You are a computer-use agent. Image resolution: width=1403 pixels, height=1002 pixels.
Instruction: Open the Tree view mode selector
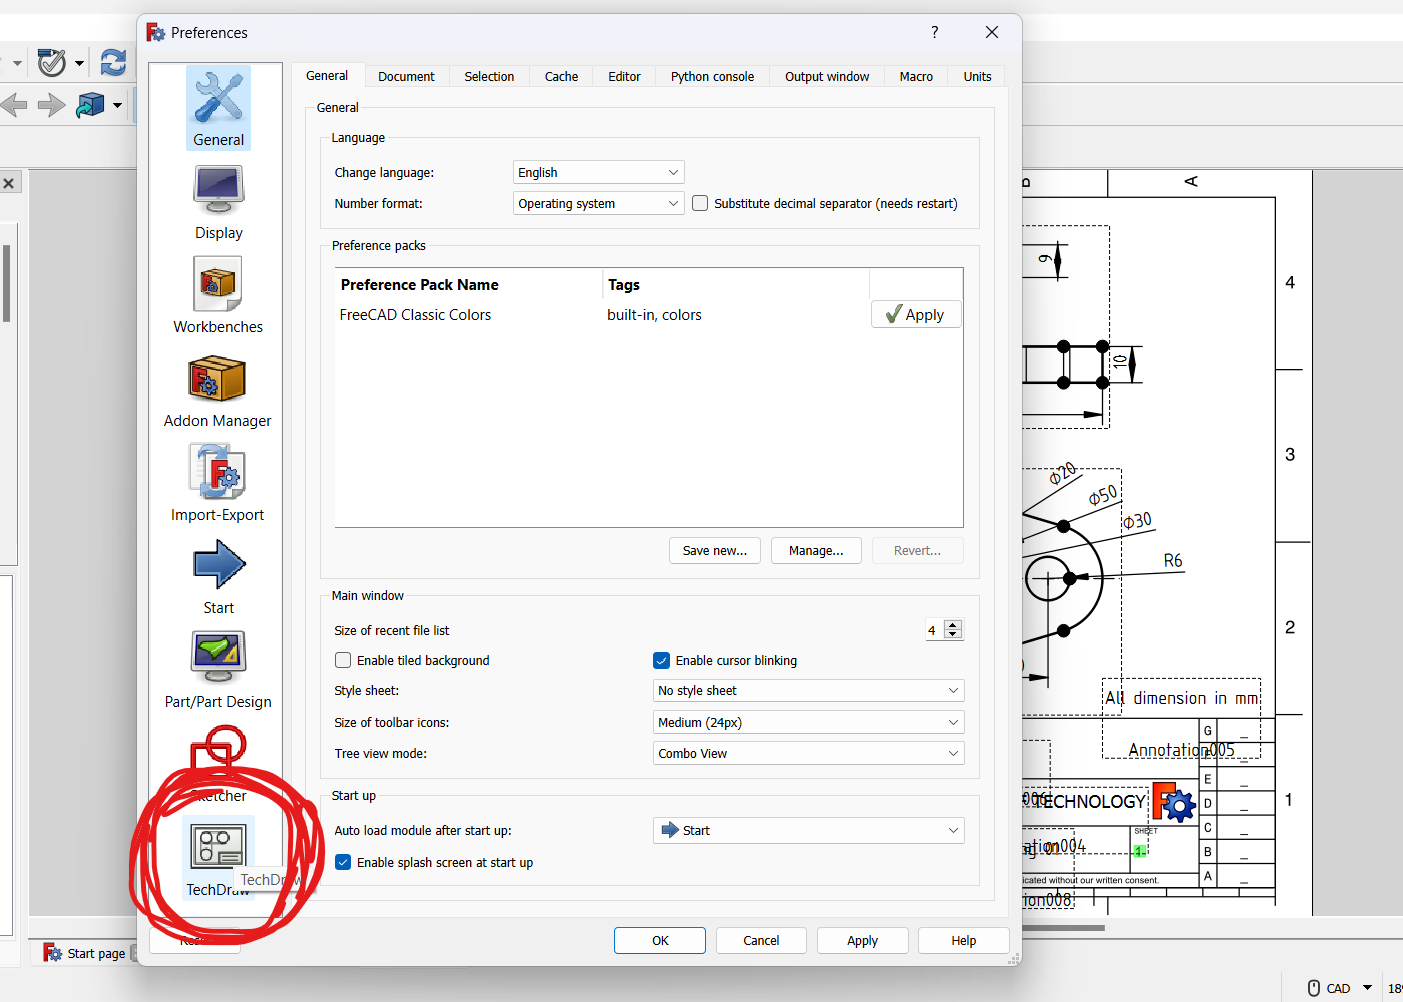(807, 753)
